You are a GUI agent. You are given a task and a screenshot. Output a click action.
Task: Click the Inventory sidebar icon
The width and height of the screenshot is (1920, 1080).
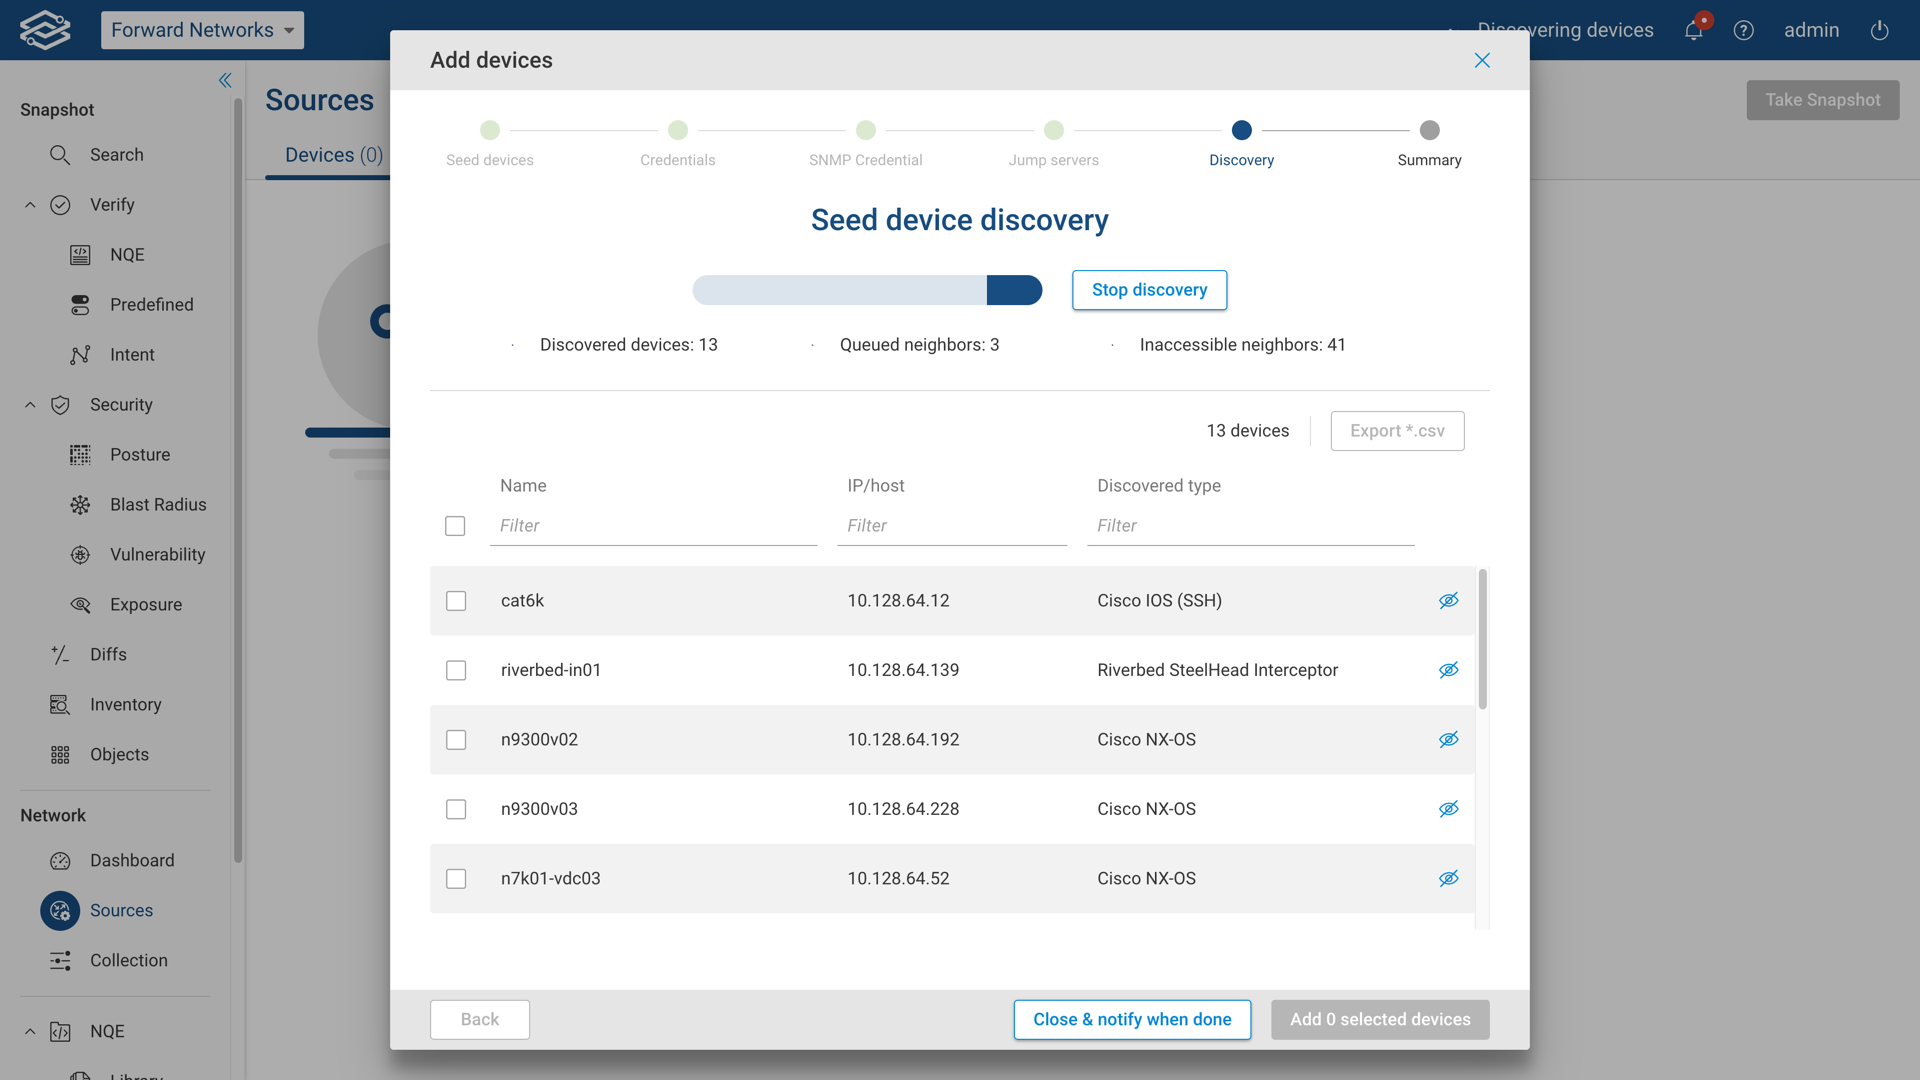pos(60,705)
